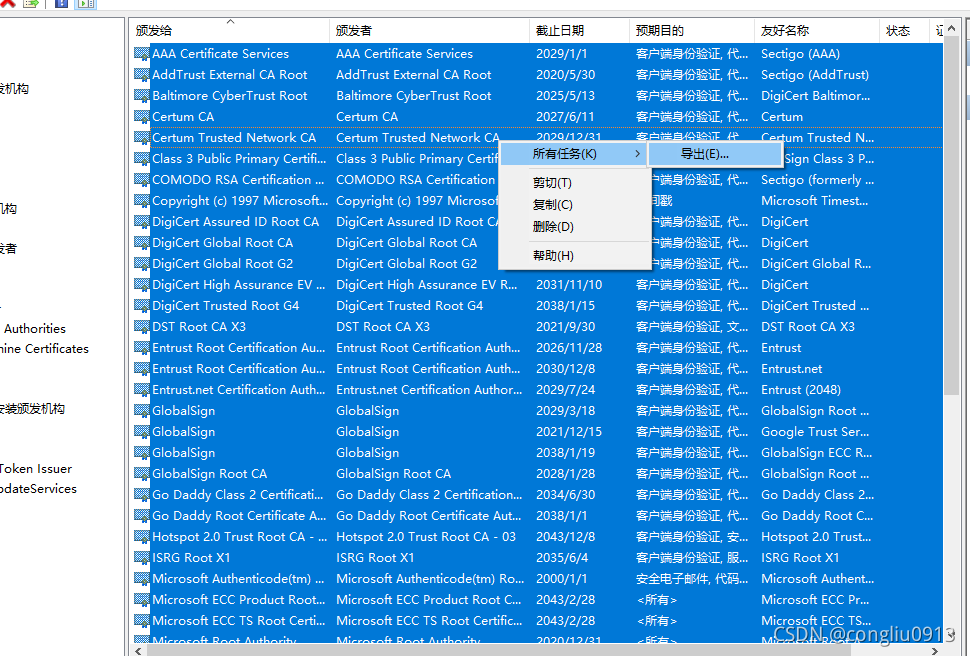Sort by the 截止日期 column header
The width and height of the screenshot is (970, 656).
pos(579,31)
